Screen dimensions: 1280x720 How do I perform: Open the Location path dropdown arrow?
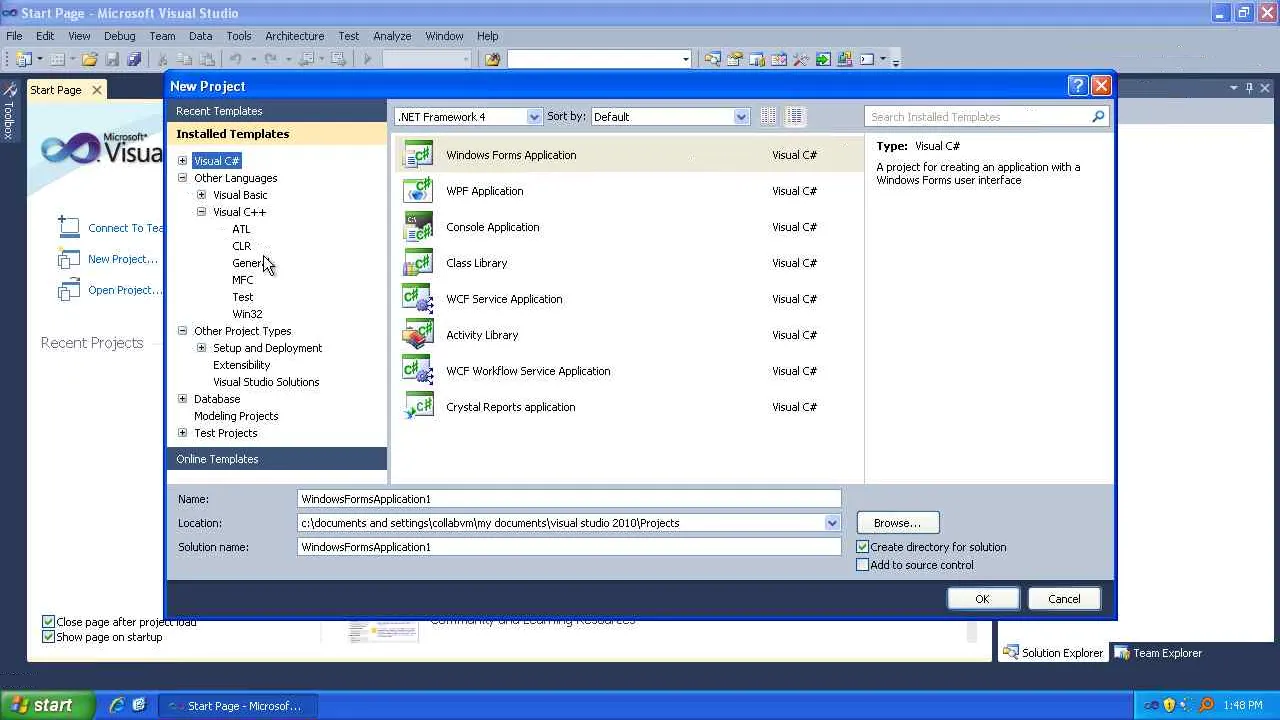(832, 523)
